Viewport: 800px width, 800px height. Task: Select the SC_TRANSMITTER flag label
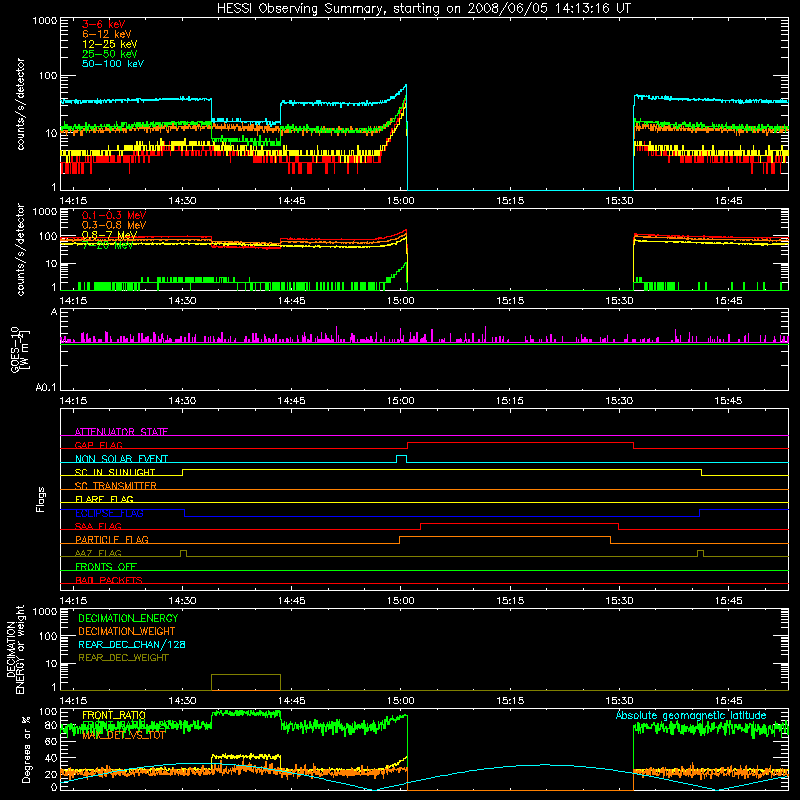115,486
